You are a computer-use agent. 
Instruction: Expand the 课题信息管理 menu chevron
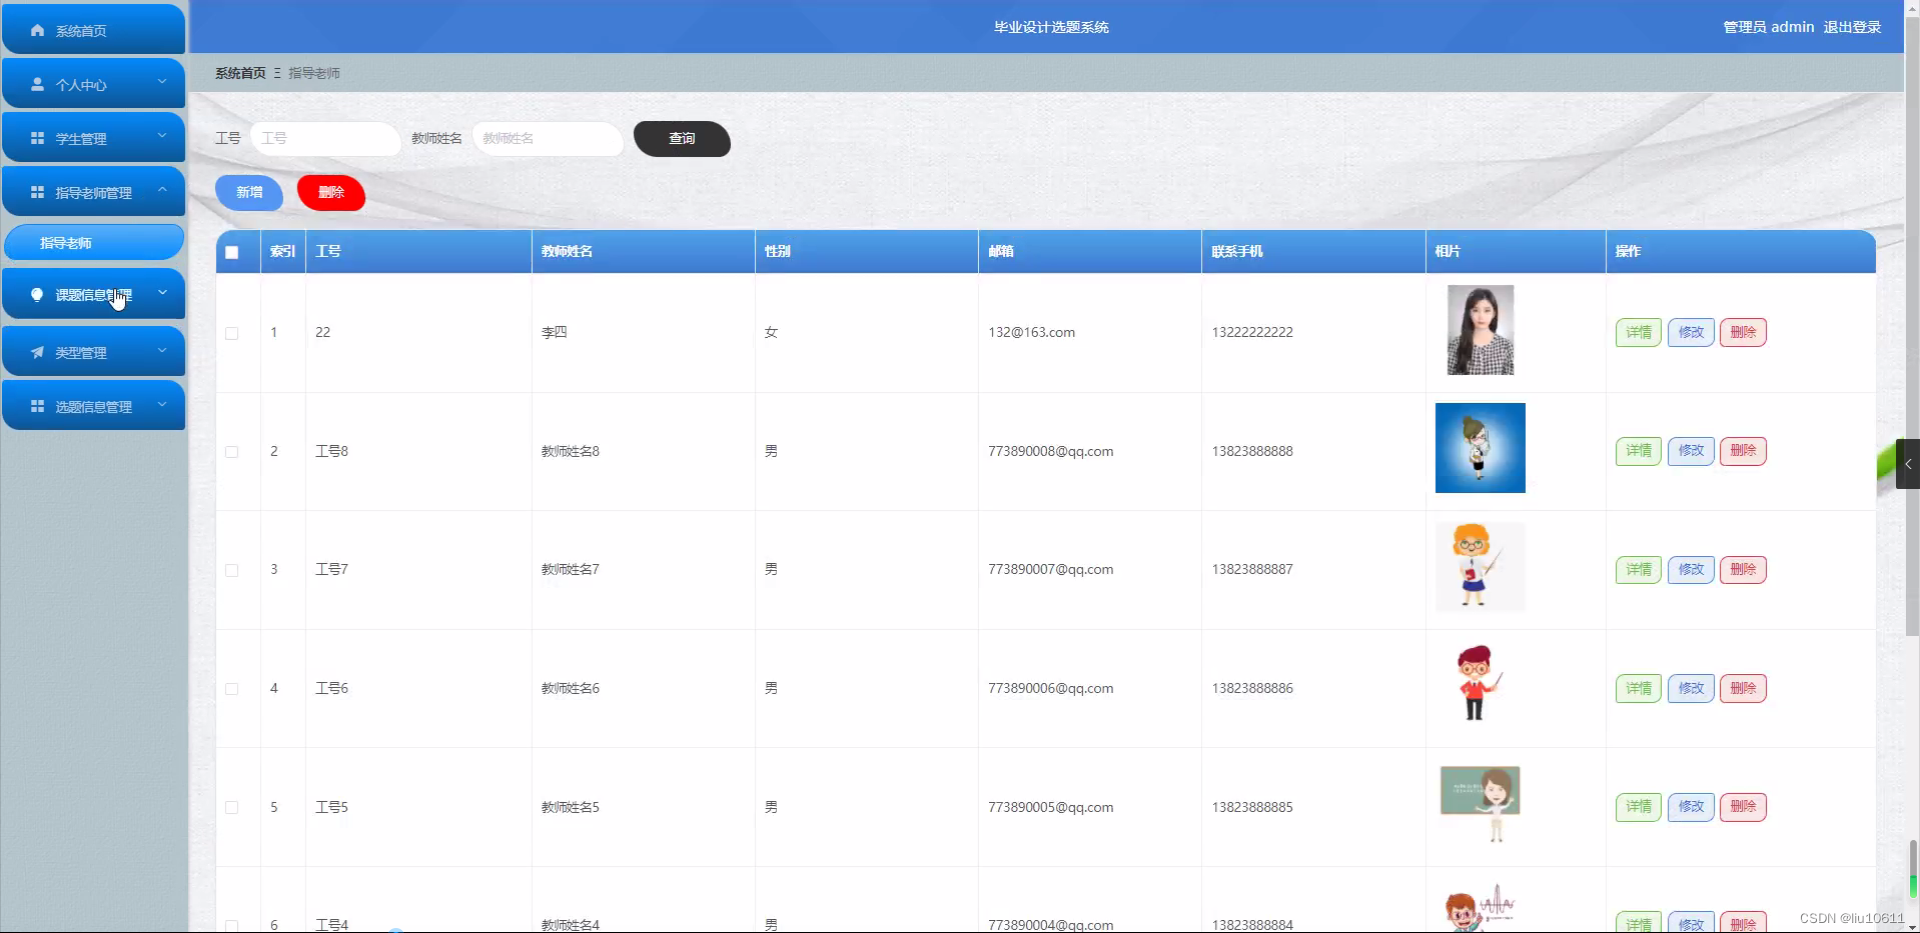(x=162, y=293)
